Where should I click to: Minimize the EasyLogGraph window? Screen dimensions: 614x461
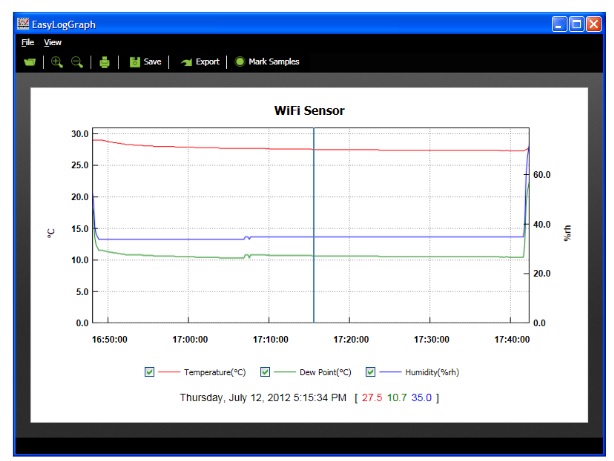559,24
